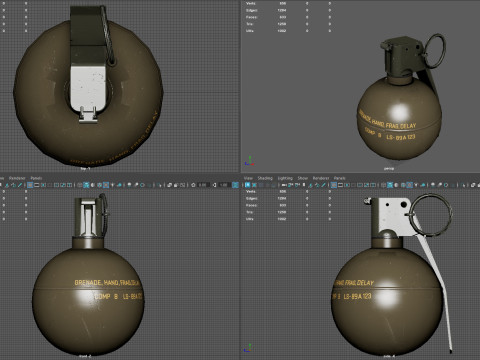The image size is (480, 360).
Task: Click the "Verts:" HUD label in persp view
Action: [x=251, y=3]
